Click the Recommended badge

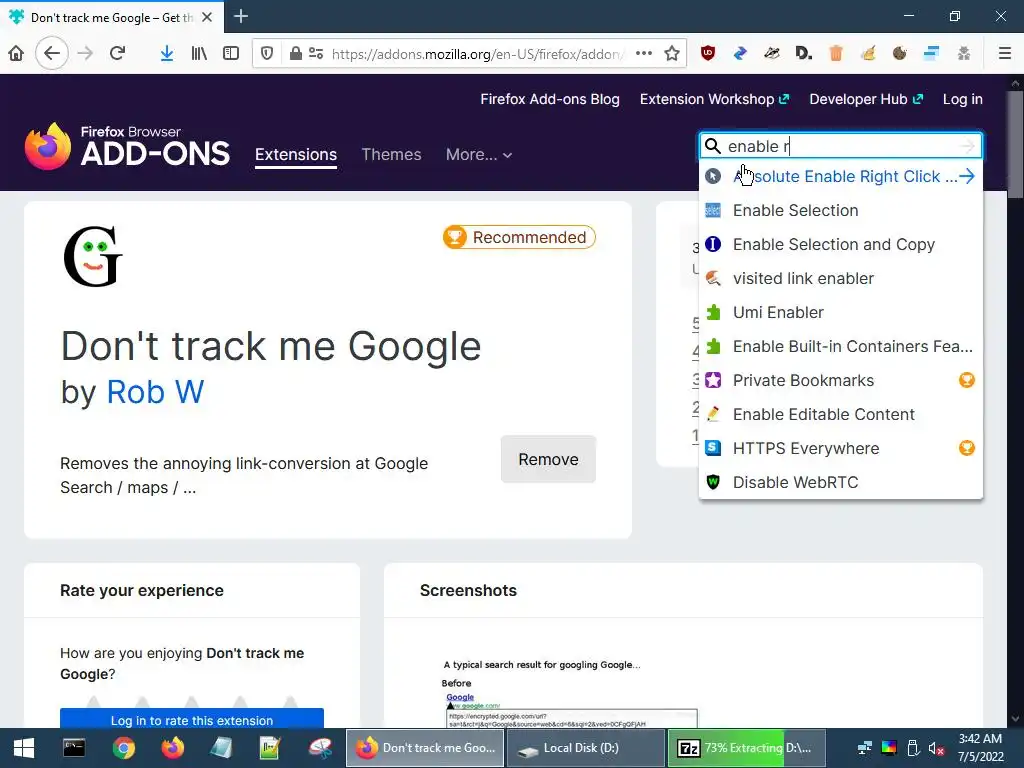coord(519,237)
